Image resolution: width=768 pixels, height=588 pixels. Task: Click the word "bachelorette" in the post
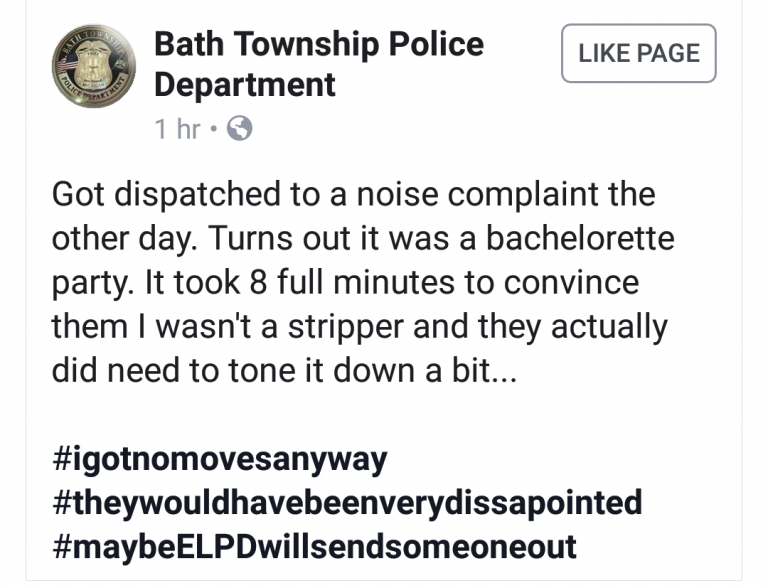580,239
